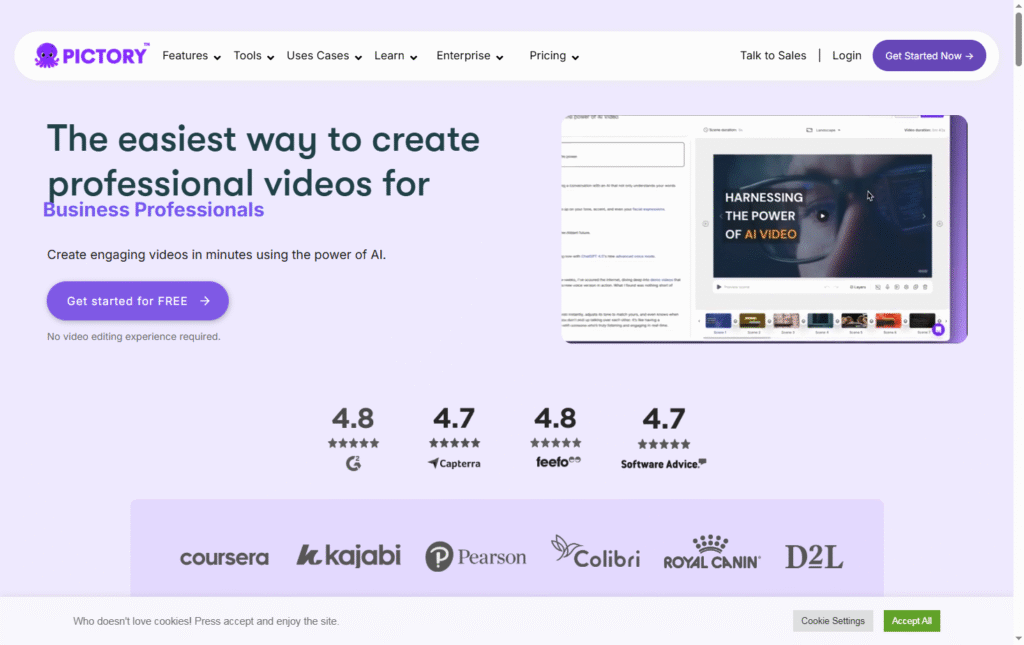Click the Software Advice logo
This screenshot has height=645, width=1024.
point(664,464)
